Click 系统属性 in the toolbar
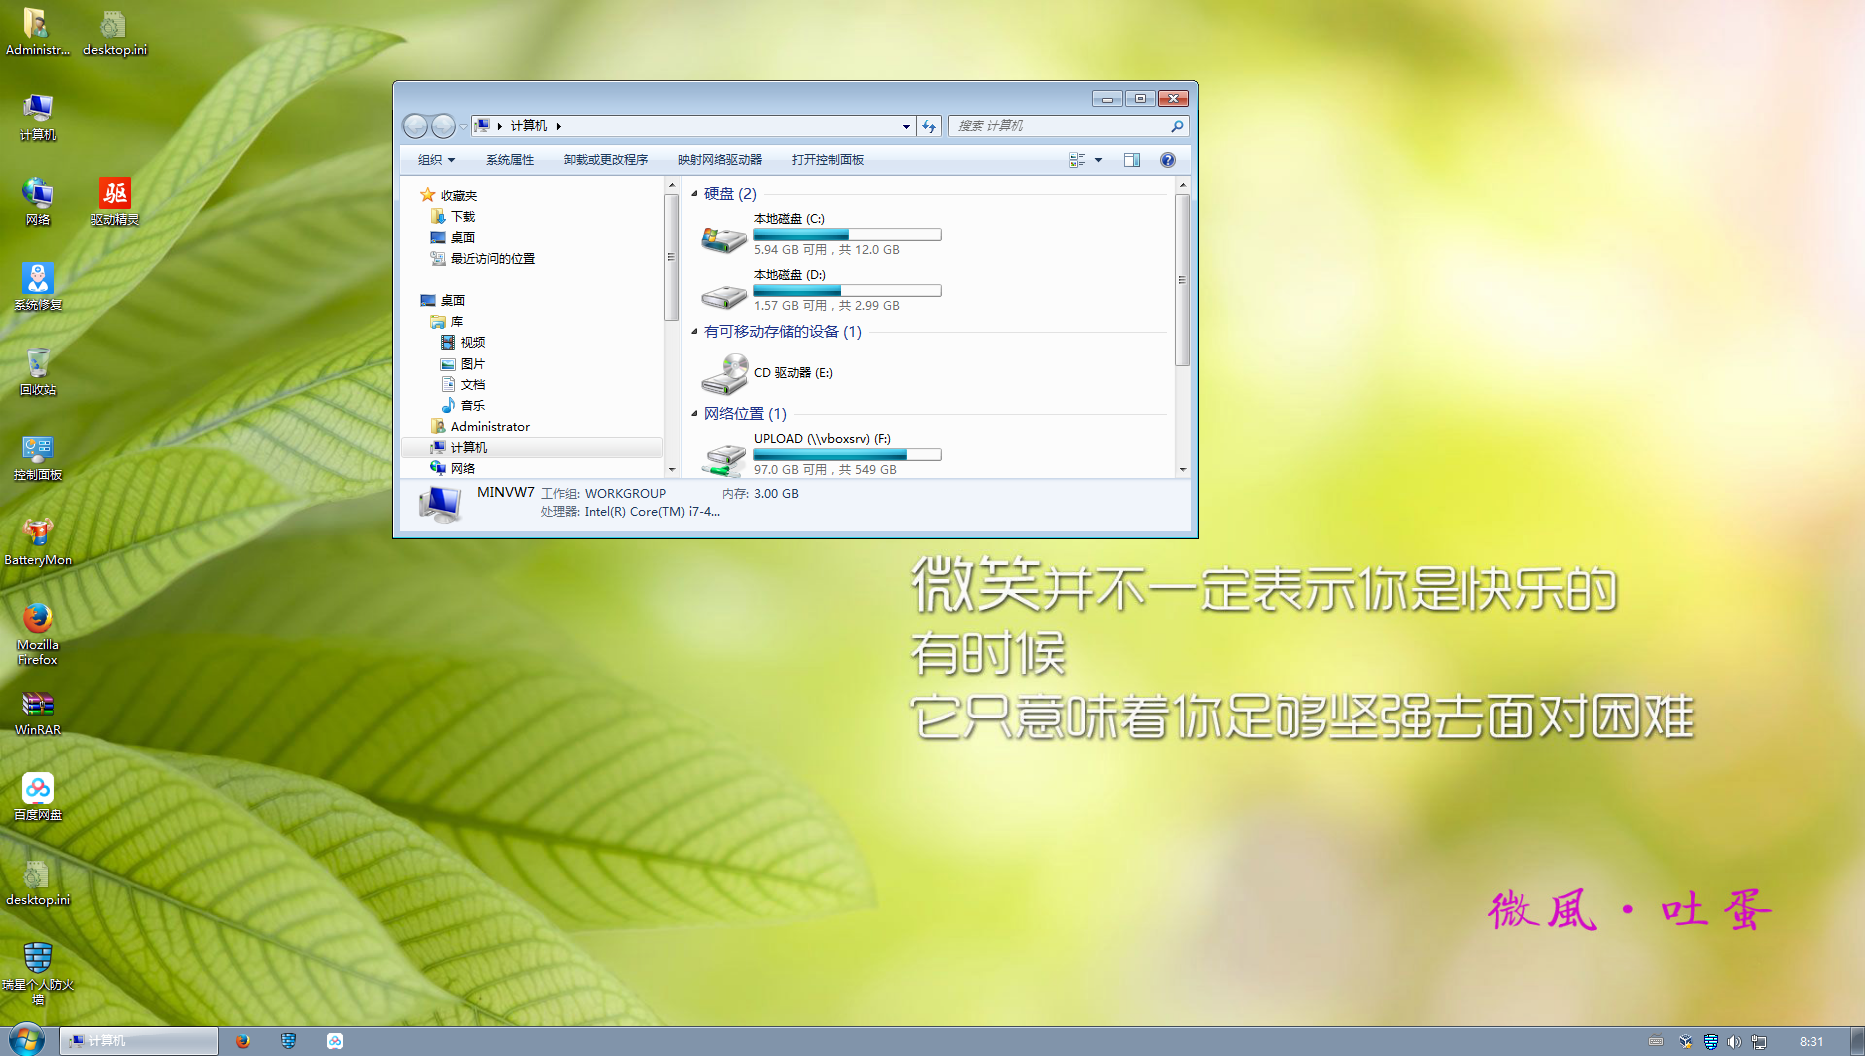The image size is (1865, 1056). 510,160
